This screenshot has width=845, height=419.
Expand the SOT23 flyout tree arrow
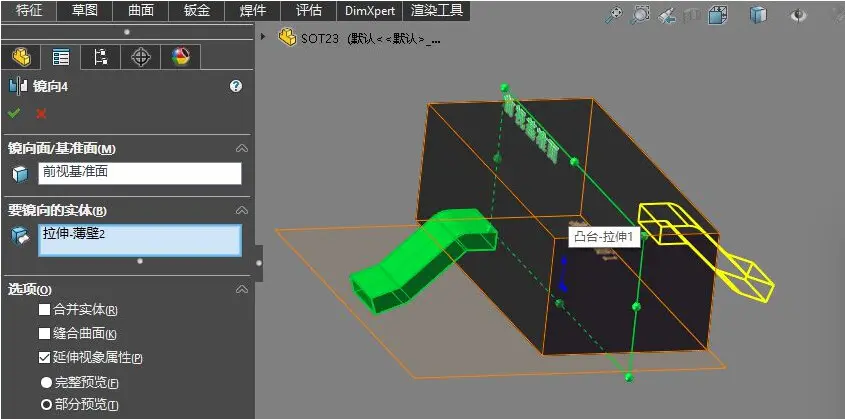[263, 37]
